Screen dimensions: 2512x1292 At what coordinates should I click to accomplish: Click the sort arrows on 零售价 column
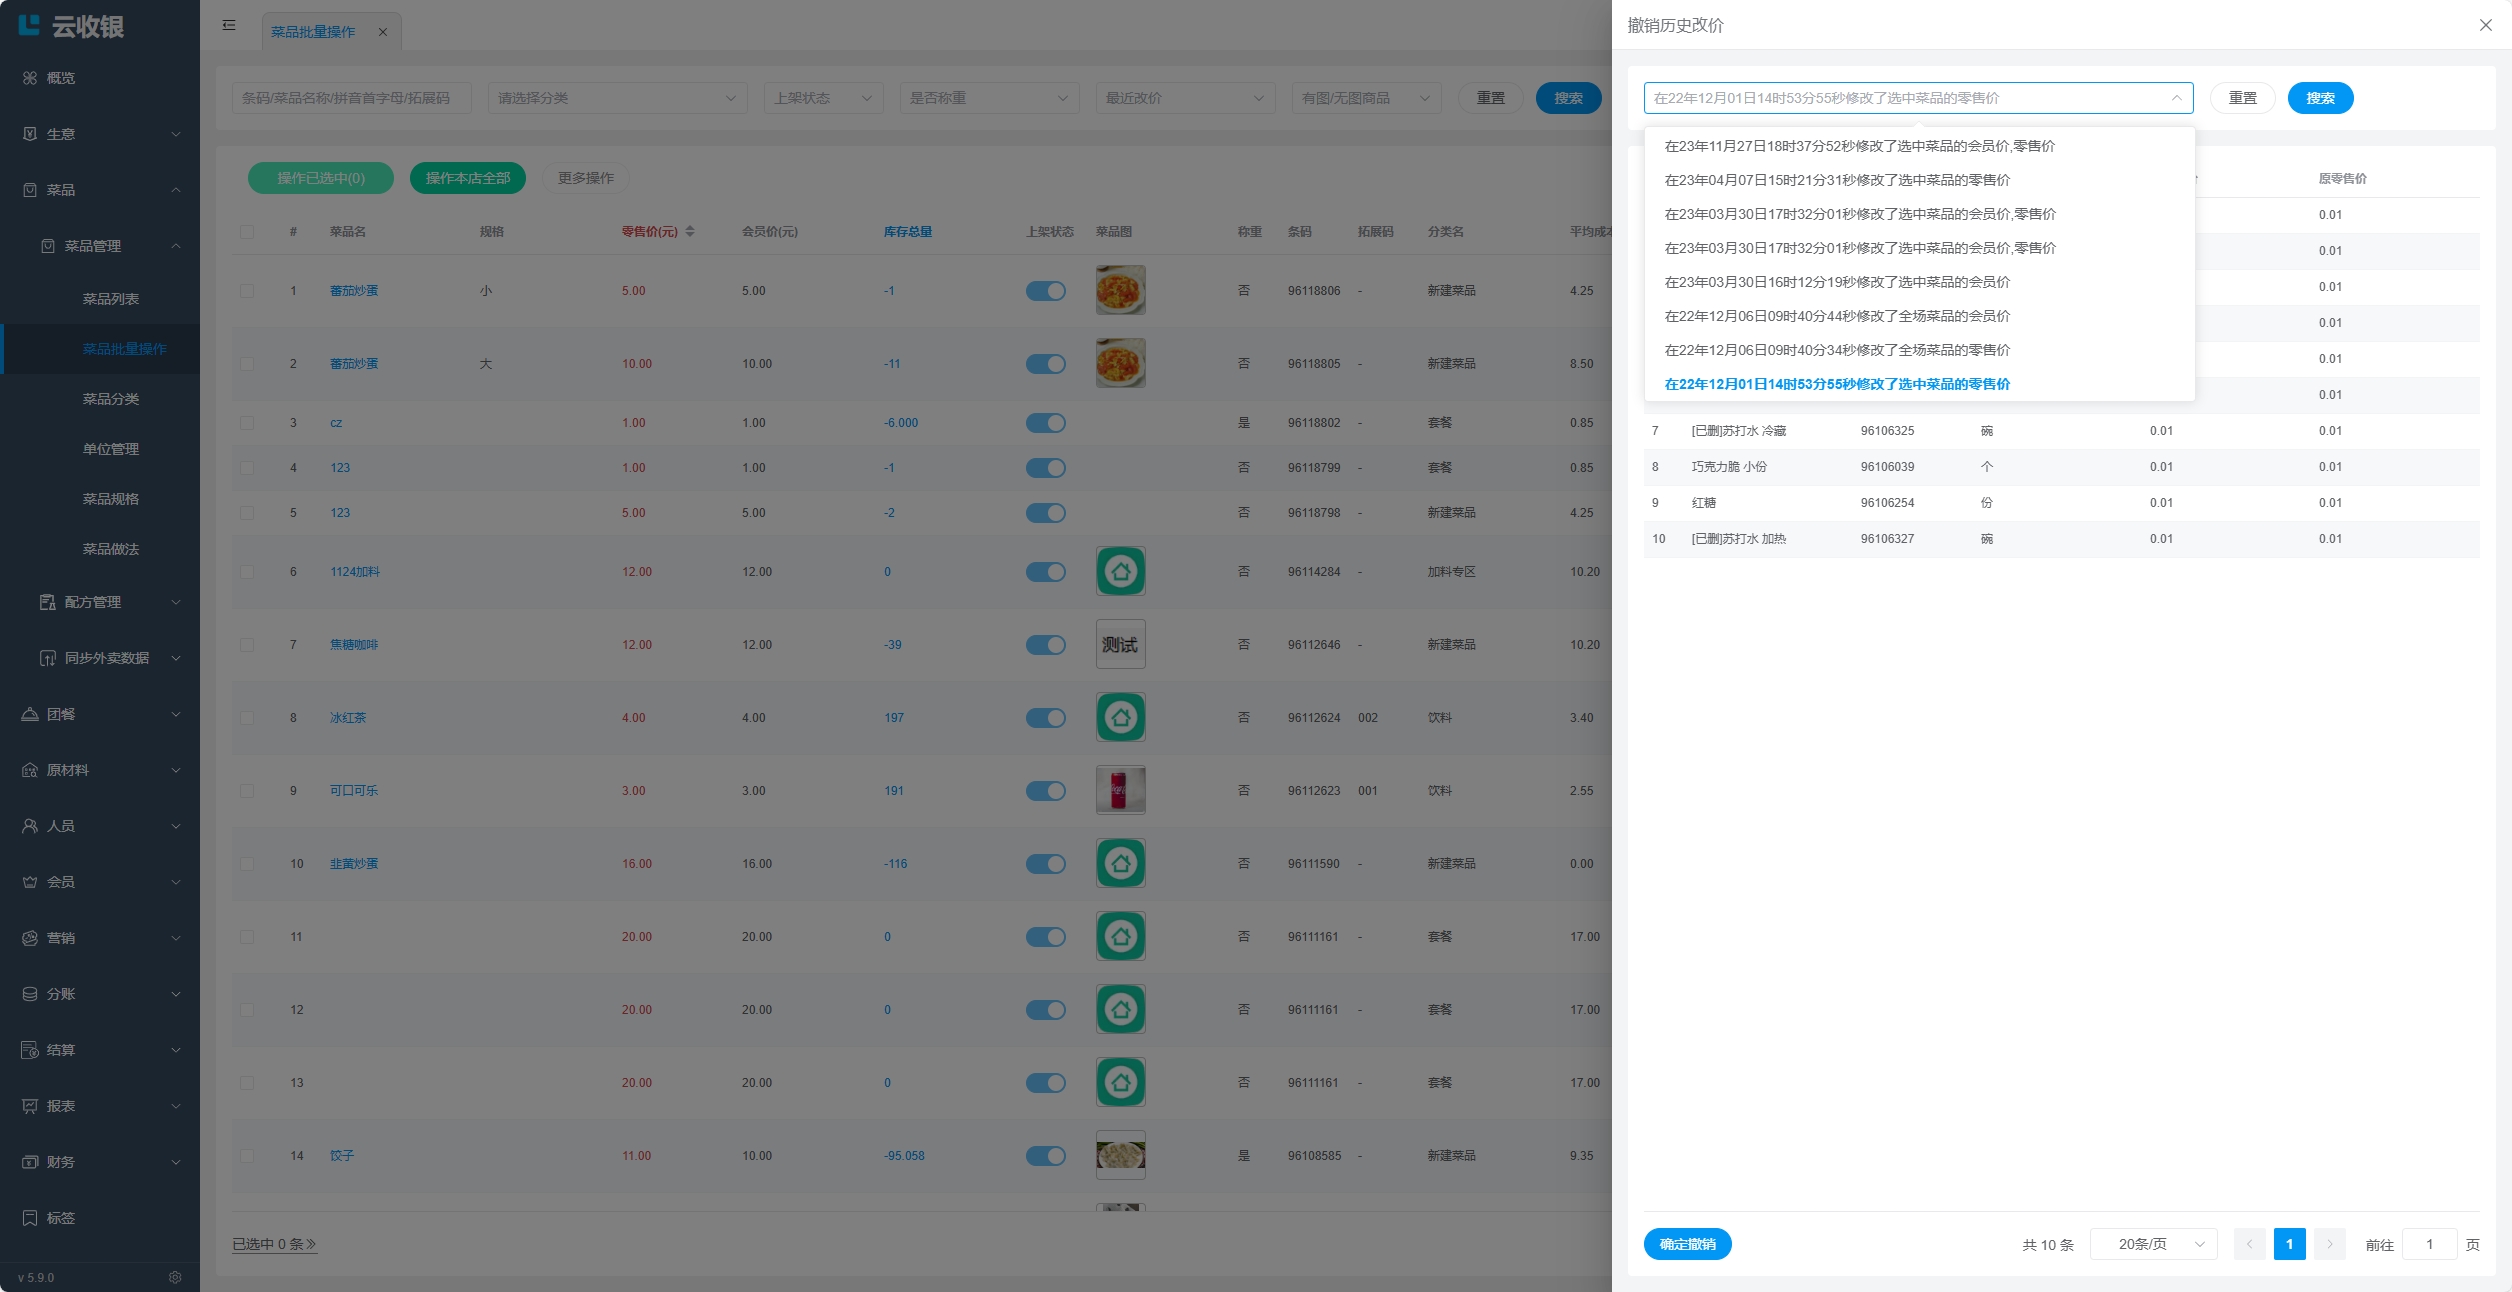pos(690,231)
